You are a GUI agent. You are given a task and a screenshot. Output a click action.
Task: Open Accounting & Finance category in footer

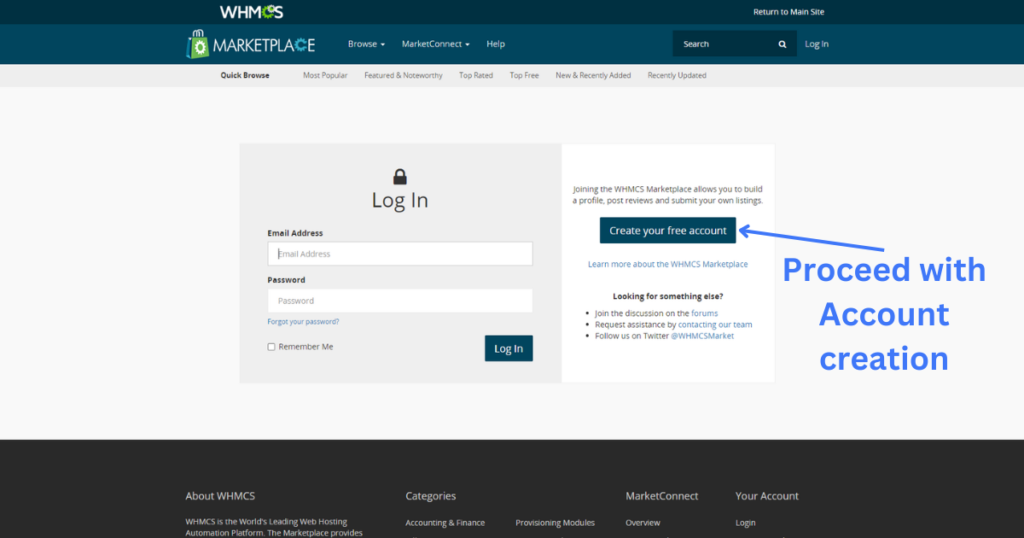click(x=445, y=522)
